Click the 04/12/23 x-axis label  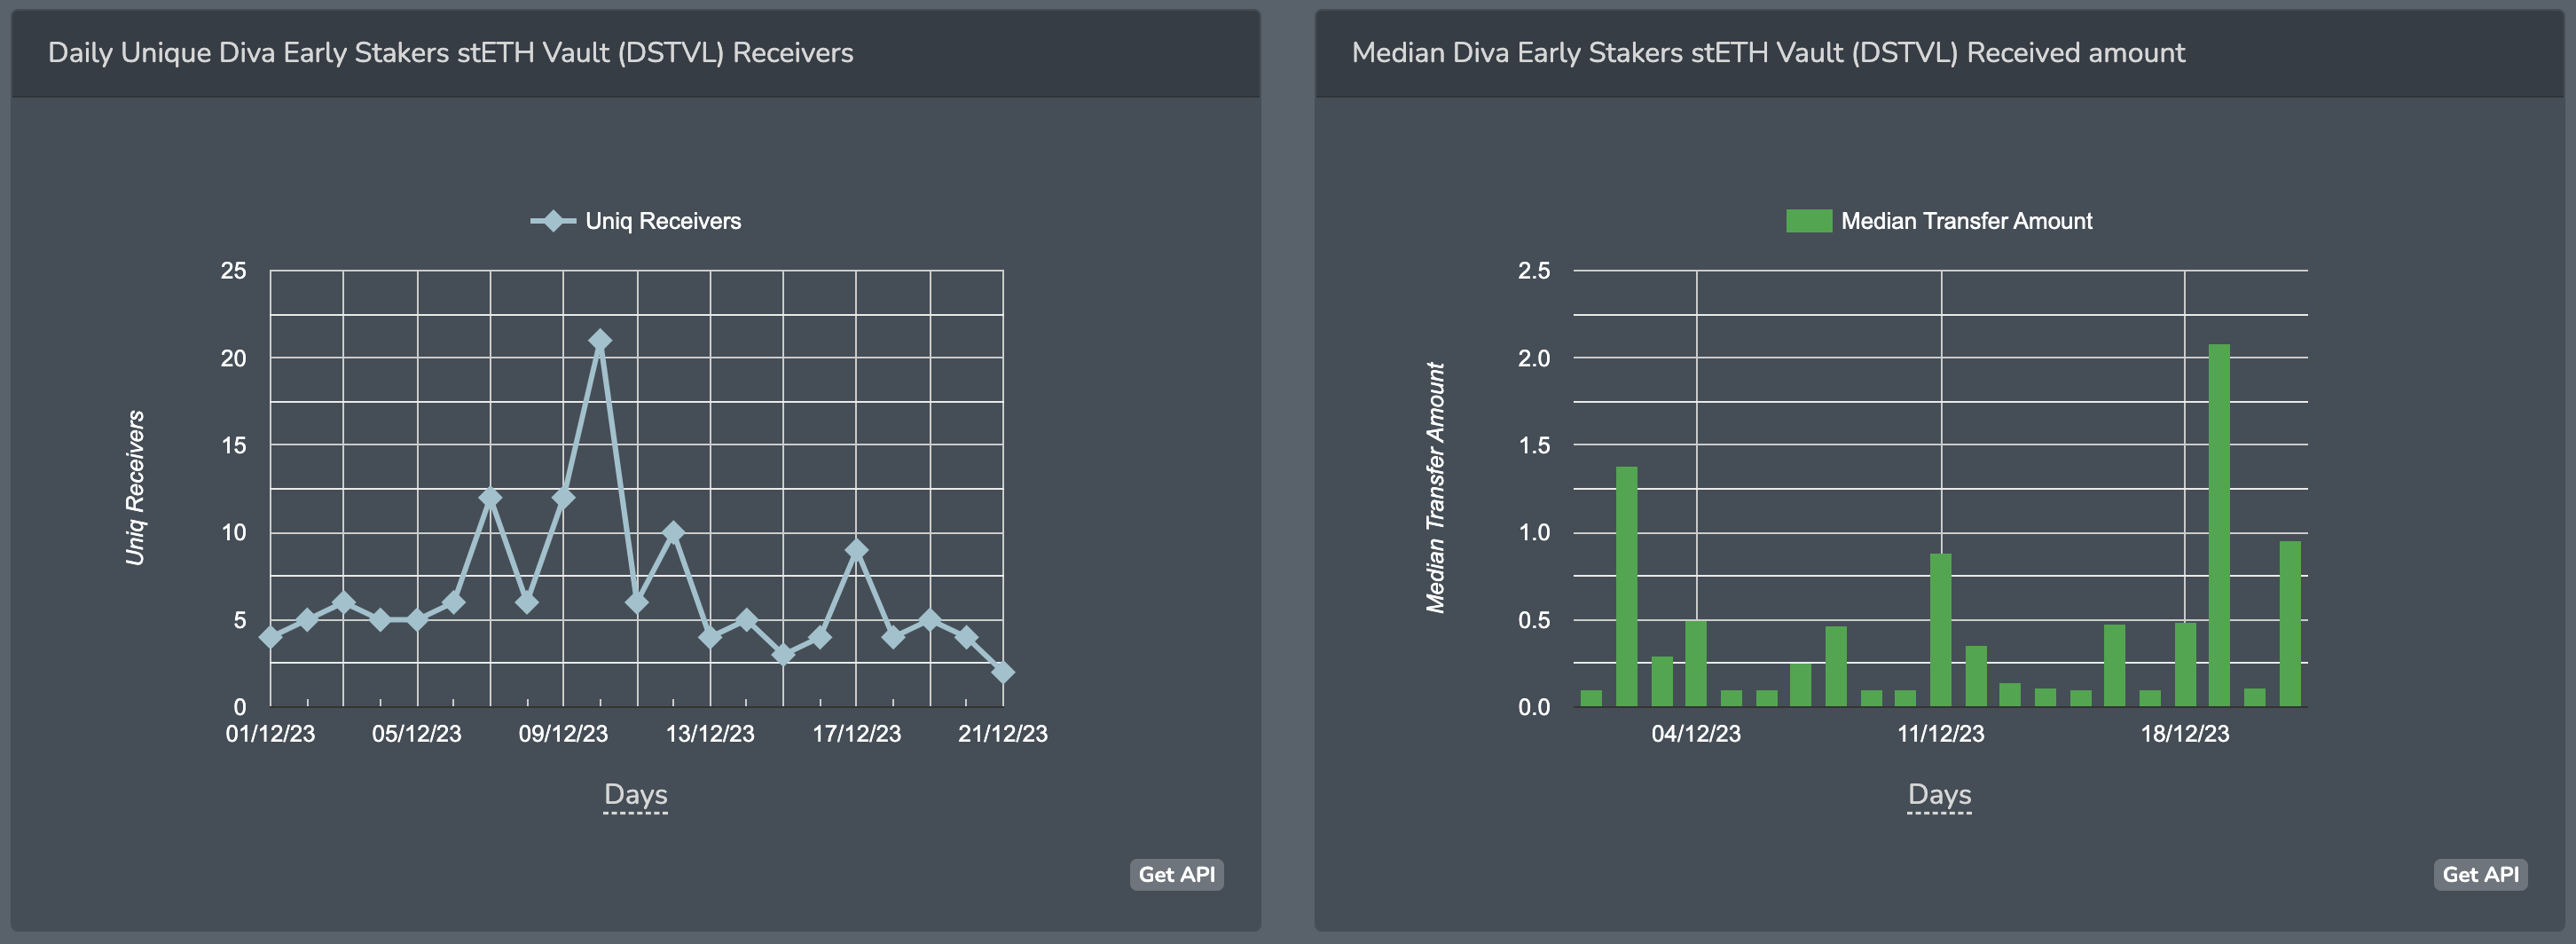(x=1696, y=734)
